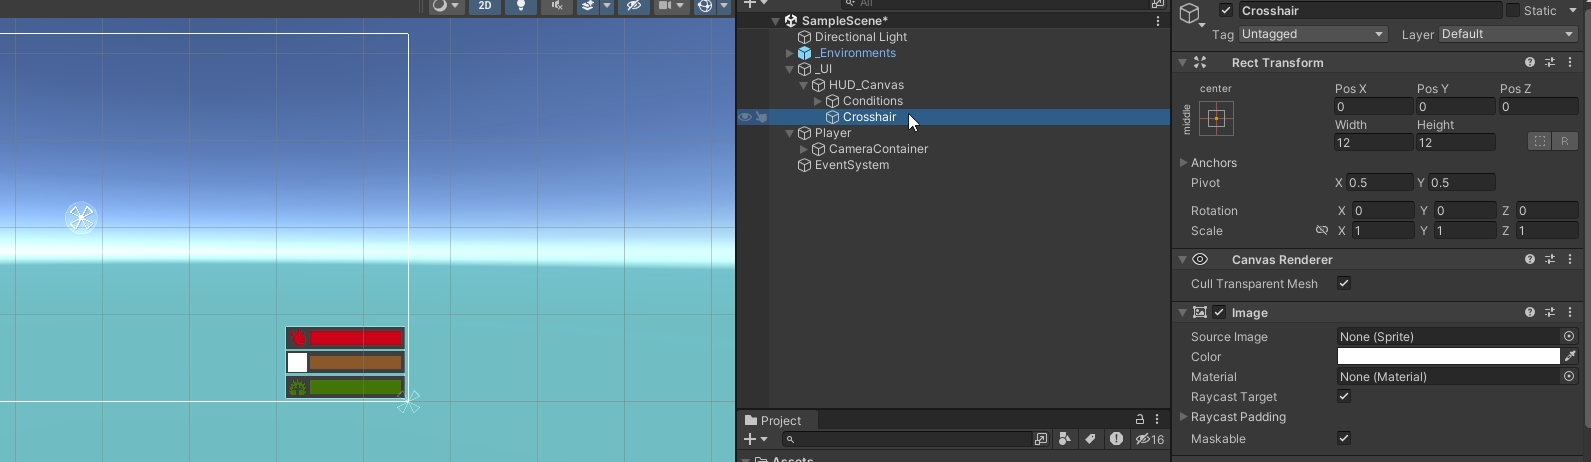Screen dimensions: 1591x462
Task: Click the GameObject cube icon in Inspector
Action: [x=1189, y=13]
